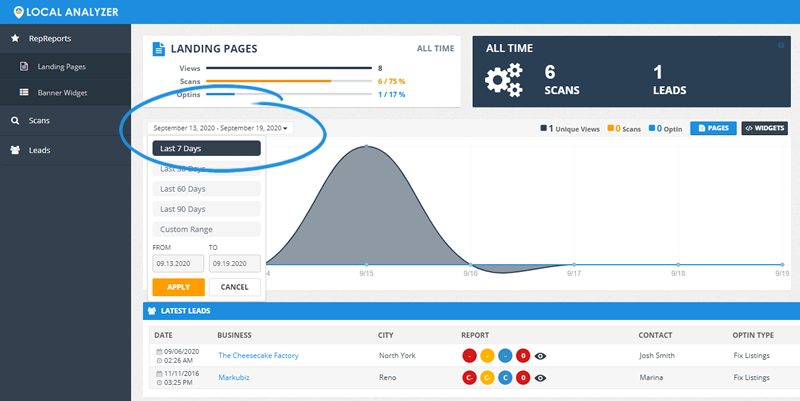The image size is (800, 401).
Task: Open Landing Pages in the sidebar
Action: (61, 67)
